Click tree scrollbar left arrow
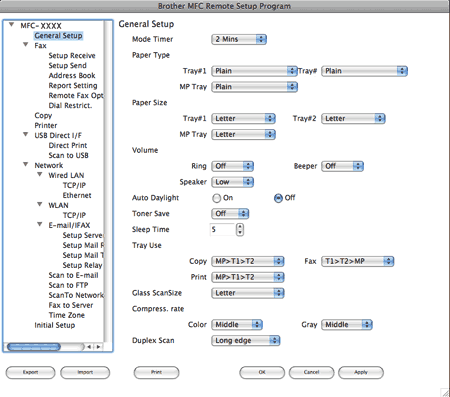Screen dimensions: 450x397 [x=89, y=347]
